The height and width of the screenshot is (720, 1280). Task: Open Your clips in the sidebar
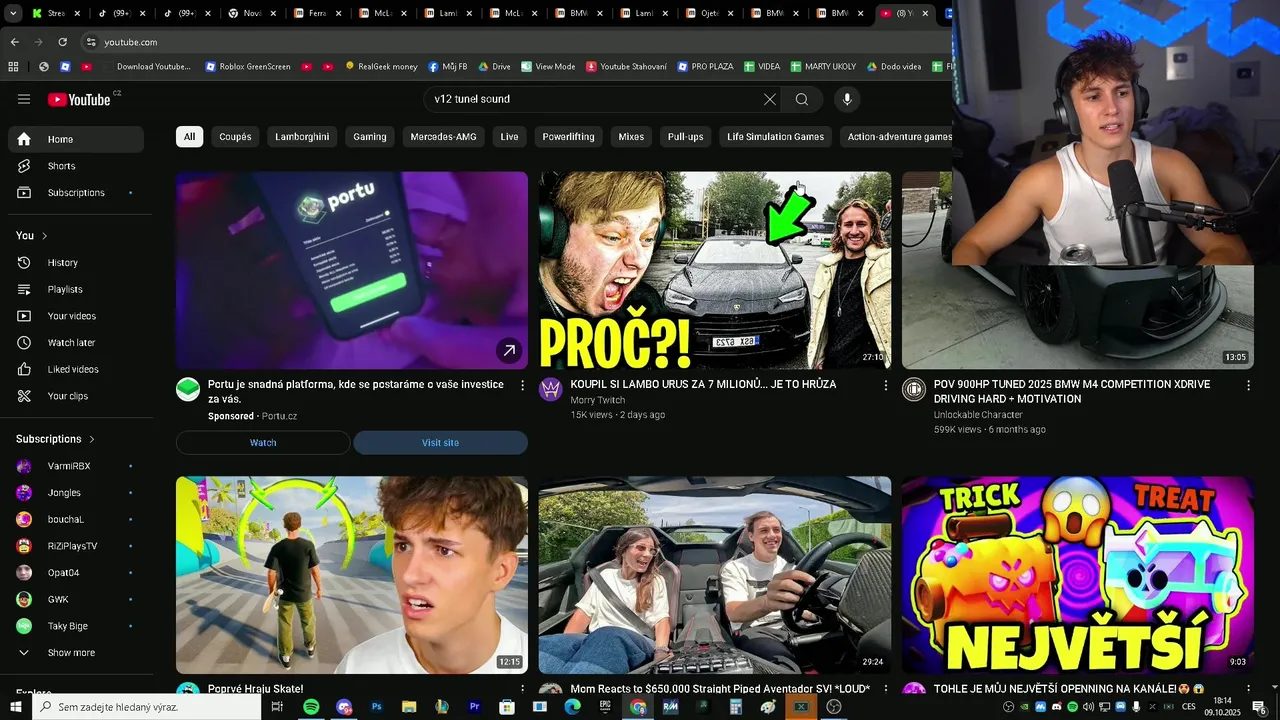click(76, 396)
